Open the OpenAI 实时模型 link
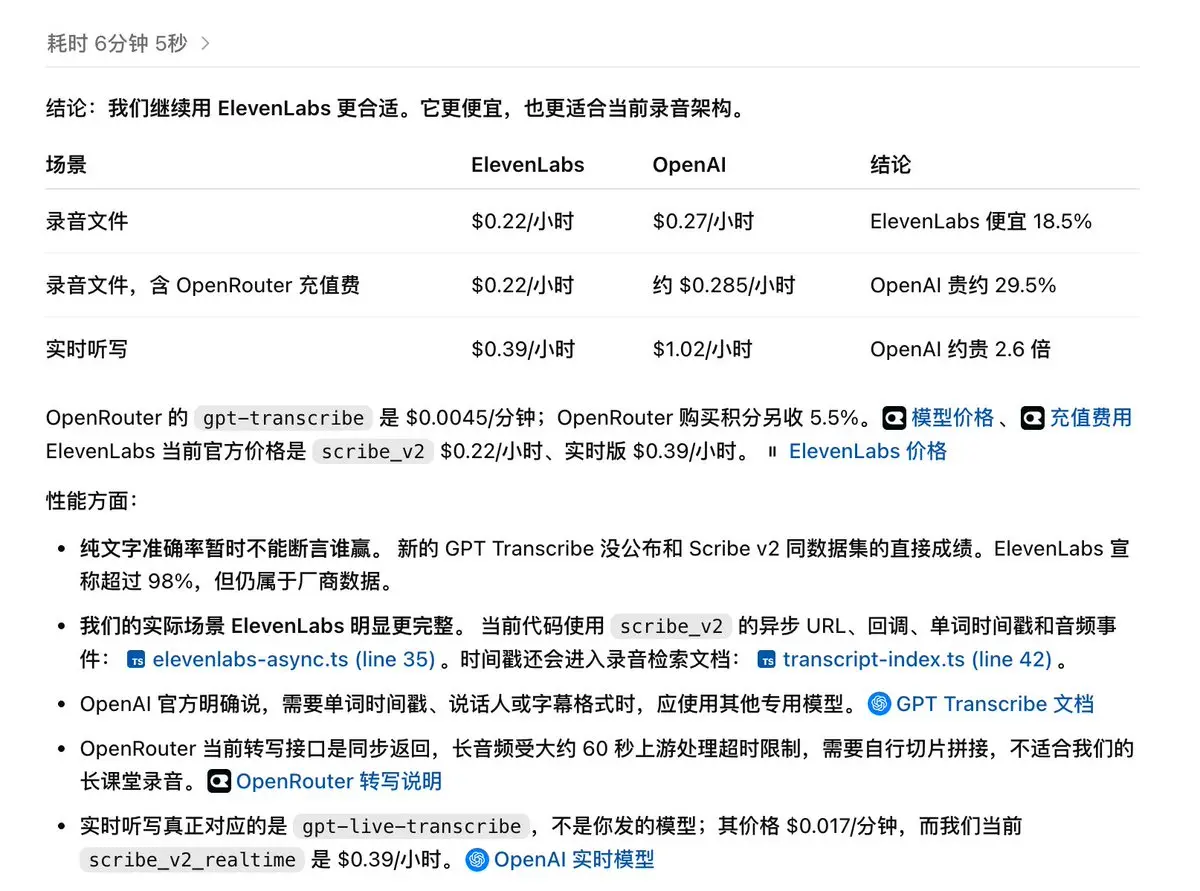 click(x=574, y=859)
